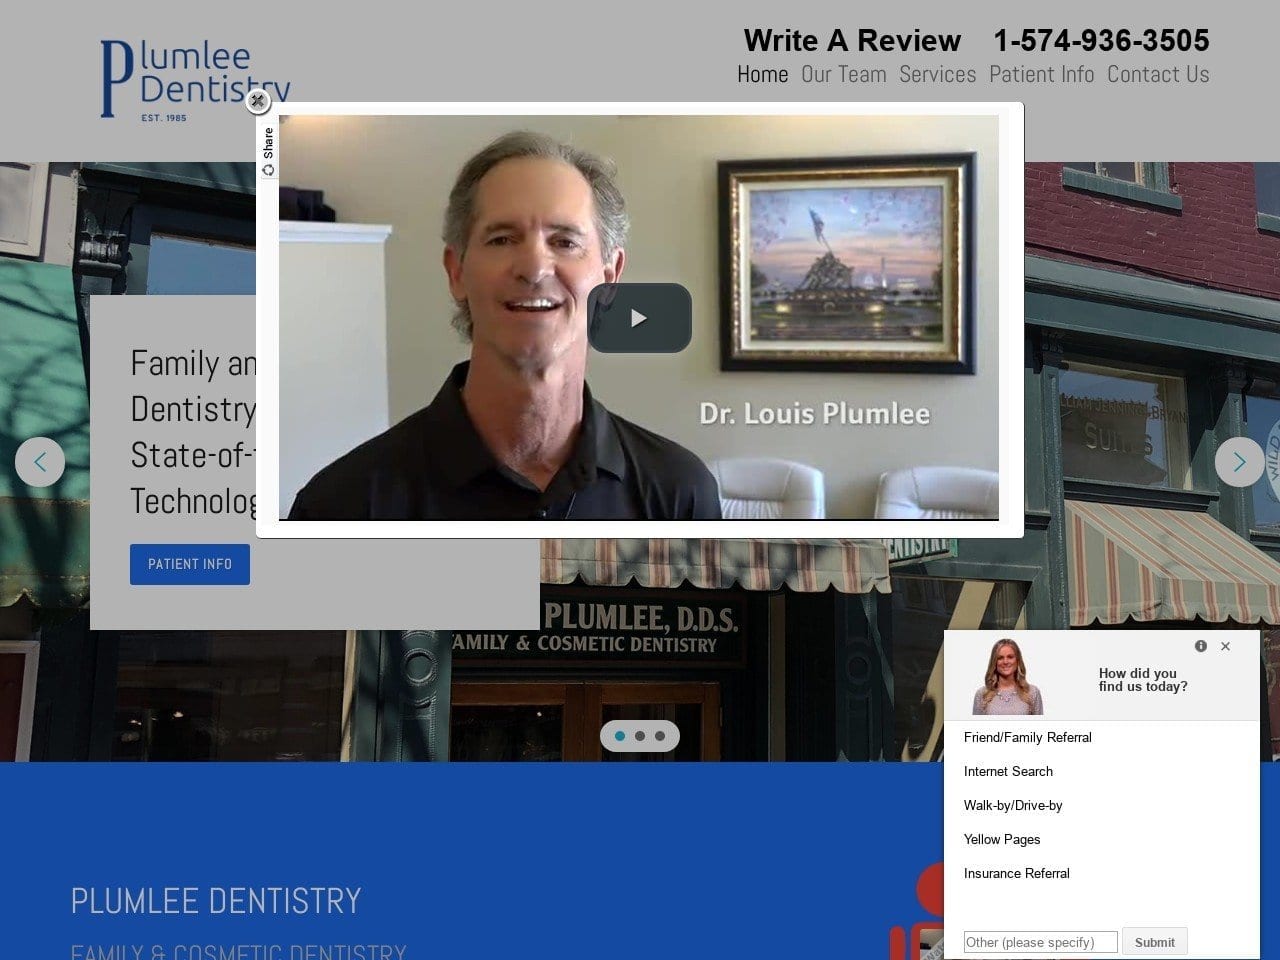Open the Services menu item
The width and height of the screenshot is (1280, 960).
(x=937, y=74)
